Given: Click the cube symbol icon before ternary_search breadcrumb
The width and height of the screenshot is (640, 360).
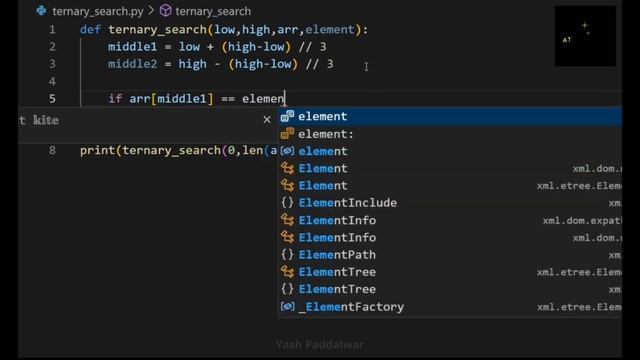Looking at the screenshot, I should pos(165,11).
